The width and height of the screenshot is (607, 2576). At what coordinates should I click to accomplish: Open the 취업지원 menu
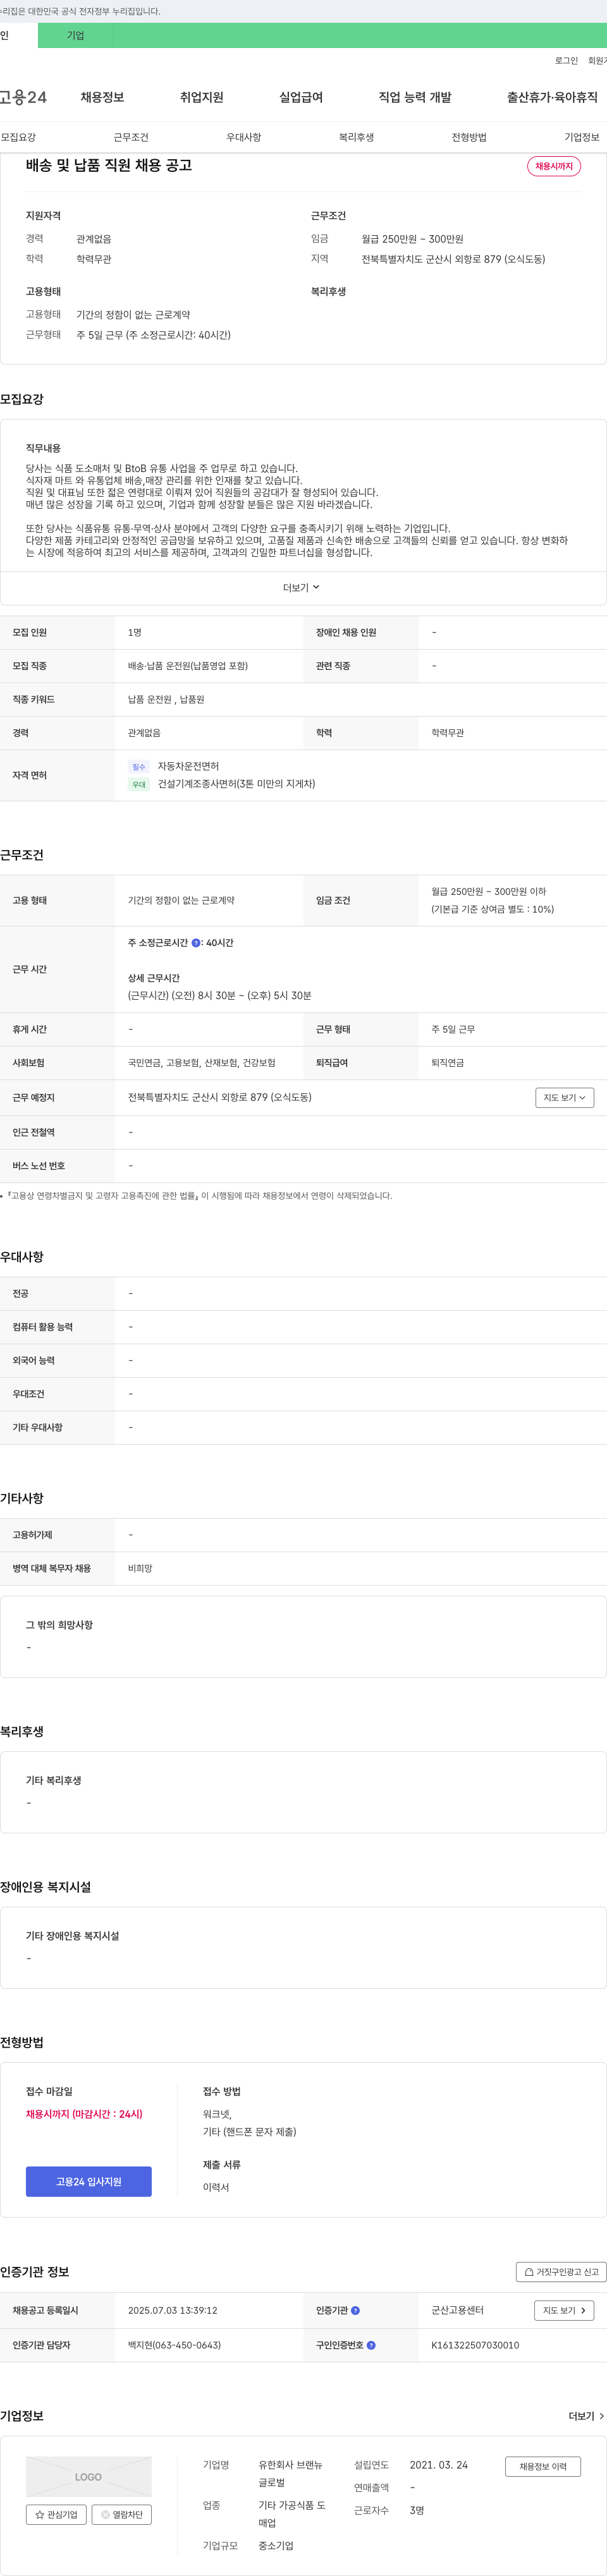[x=201, y=97]
